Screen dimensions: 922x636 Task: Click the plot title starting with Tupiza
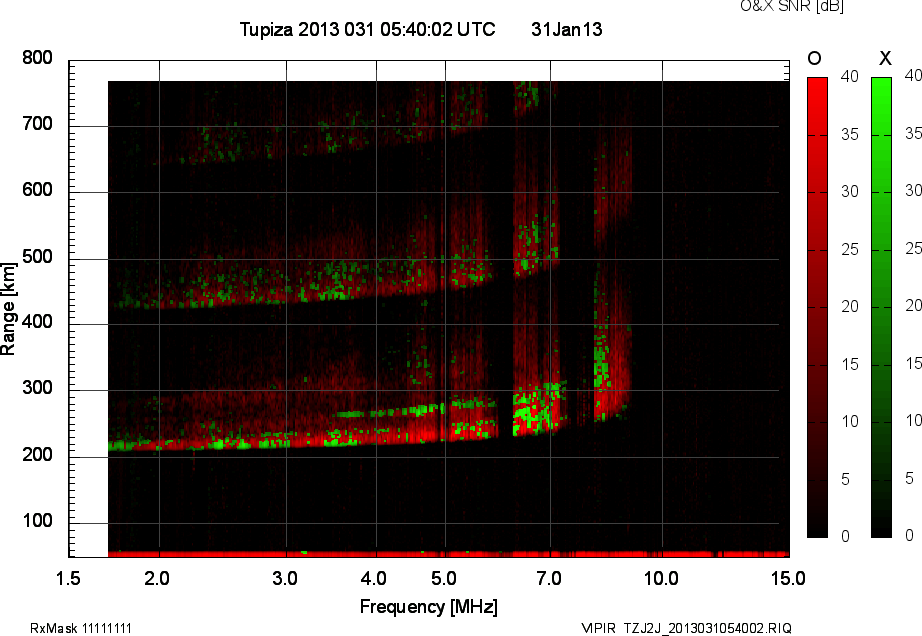point(367,30)
